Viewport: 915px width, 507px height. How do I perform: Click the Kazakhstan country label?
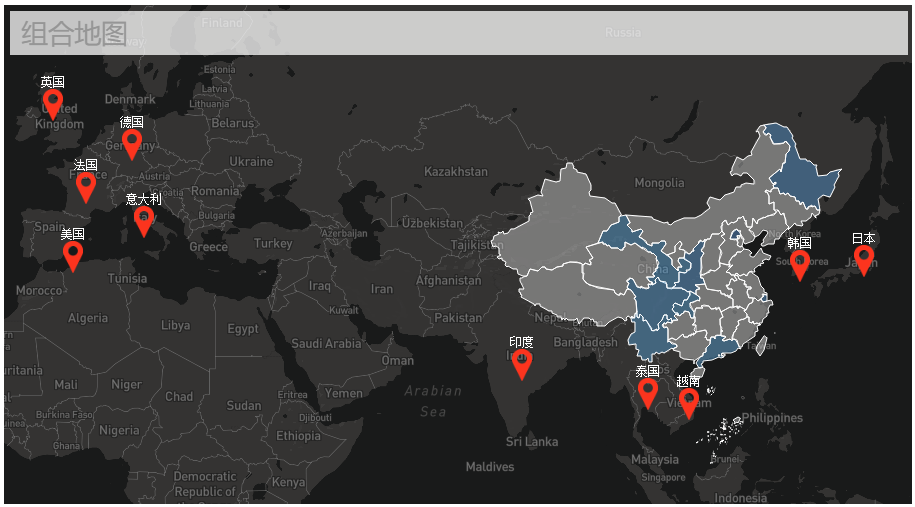coord(456,172)
